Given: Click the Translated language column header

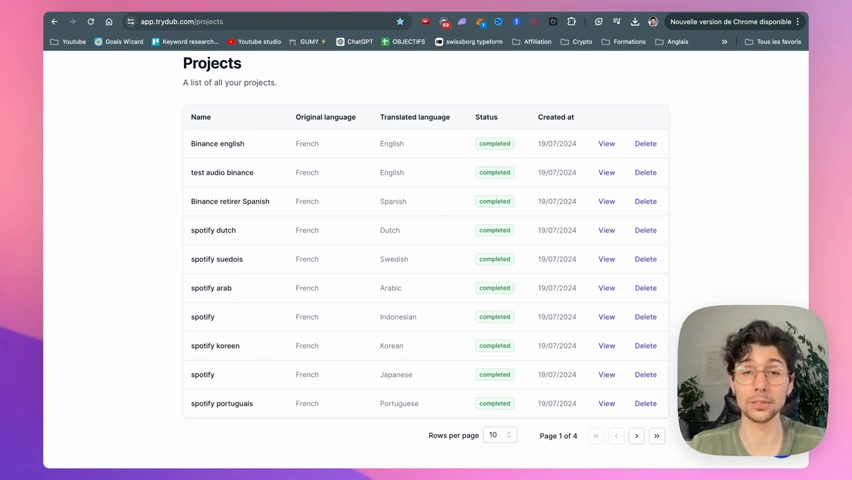Looking at the screenshot, I should pyautogui.click(x=415, y=117).
